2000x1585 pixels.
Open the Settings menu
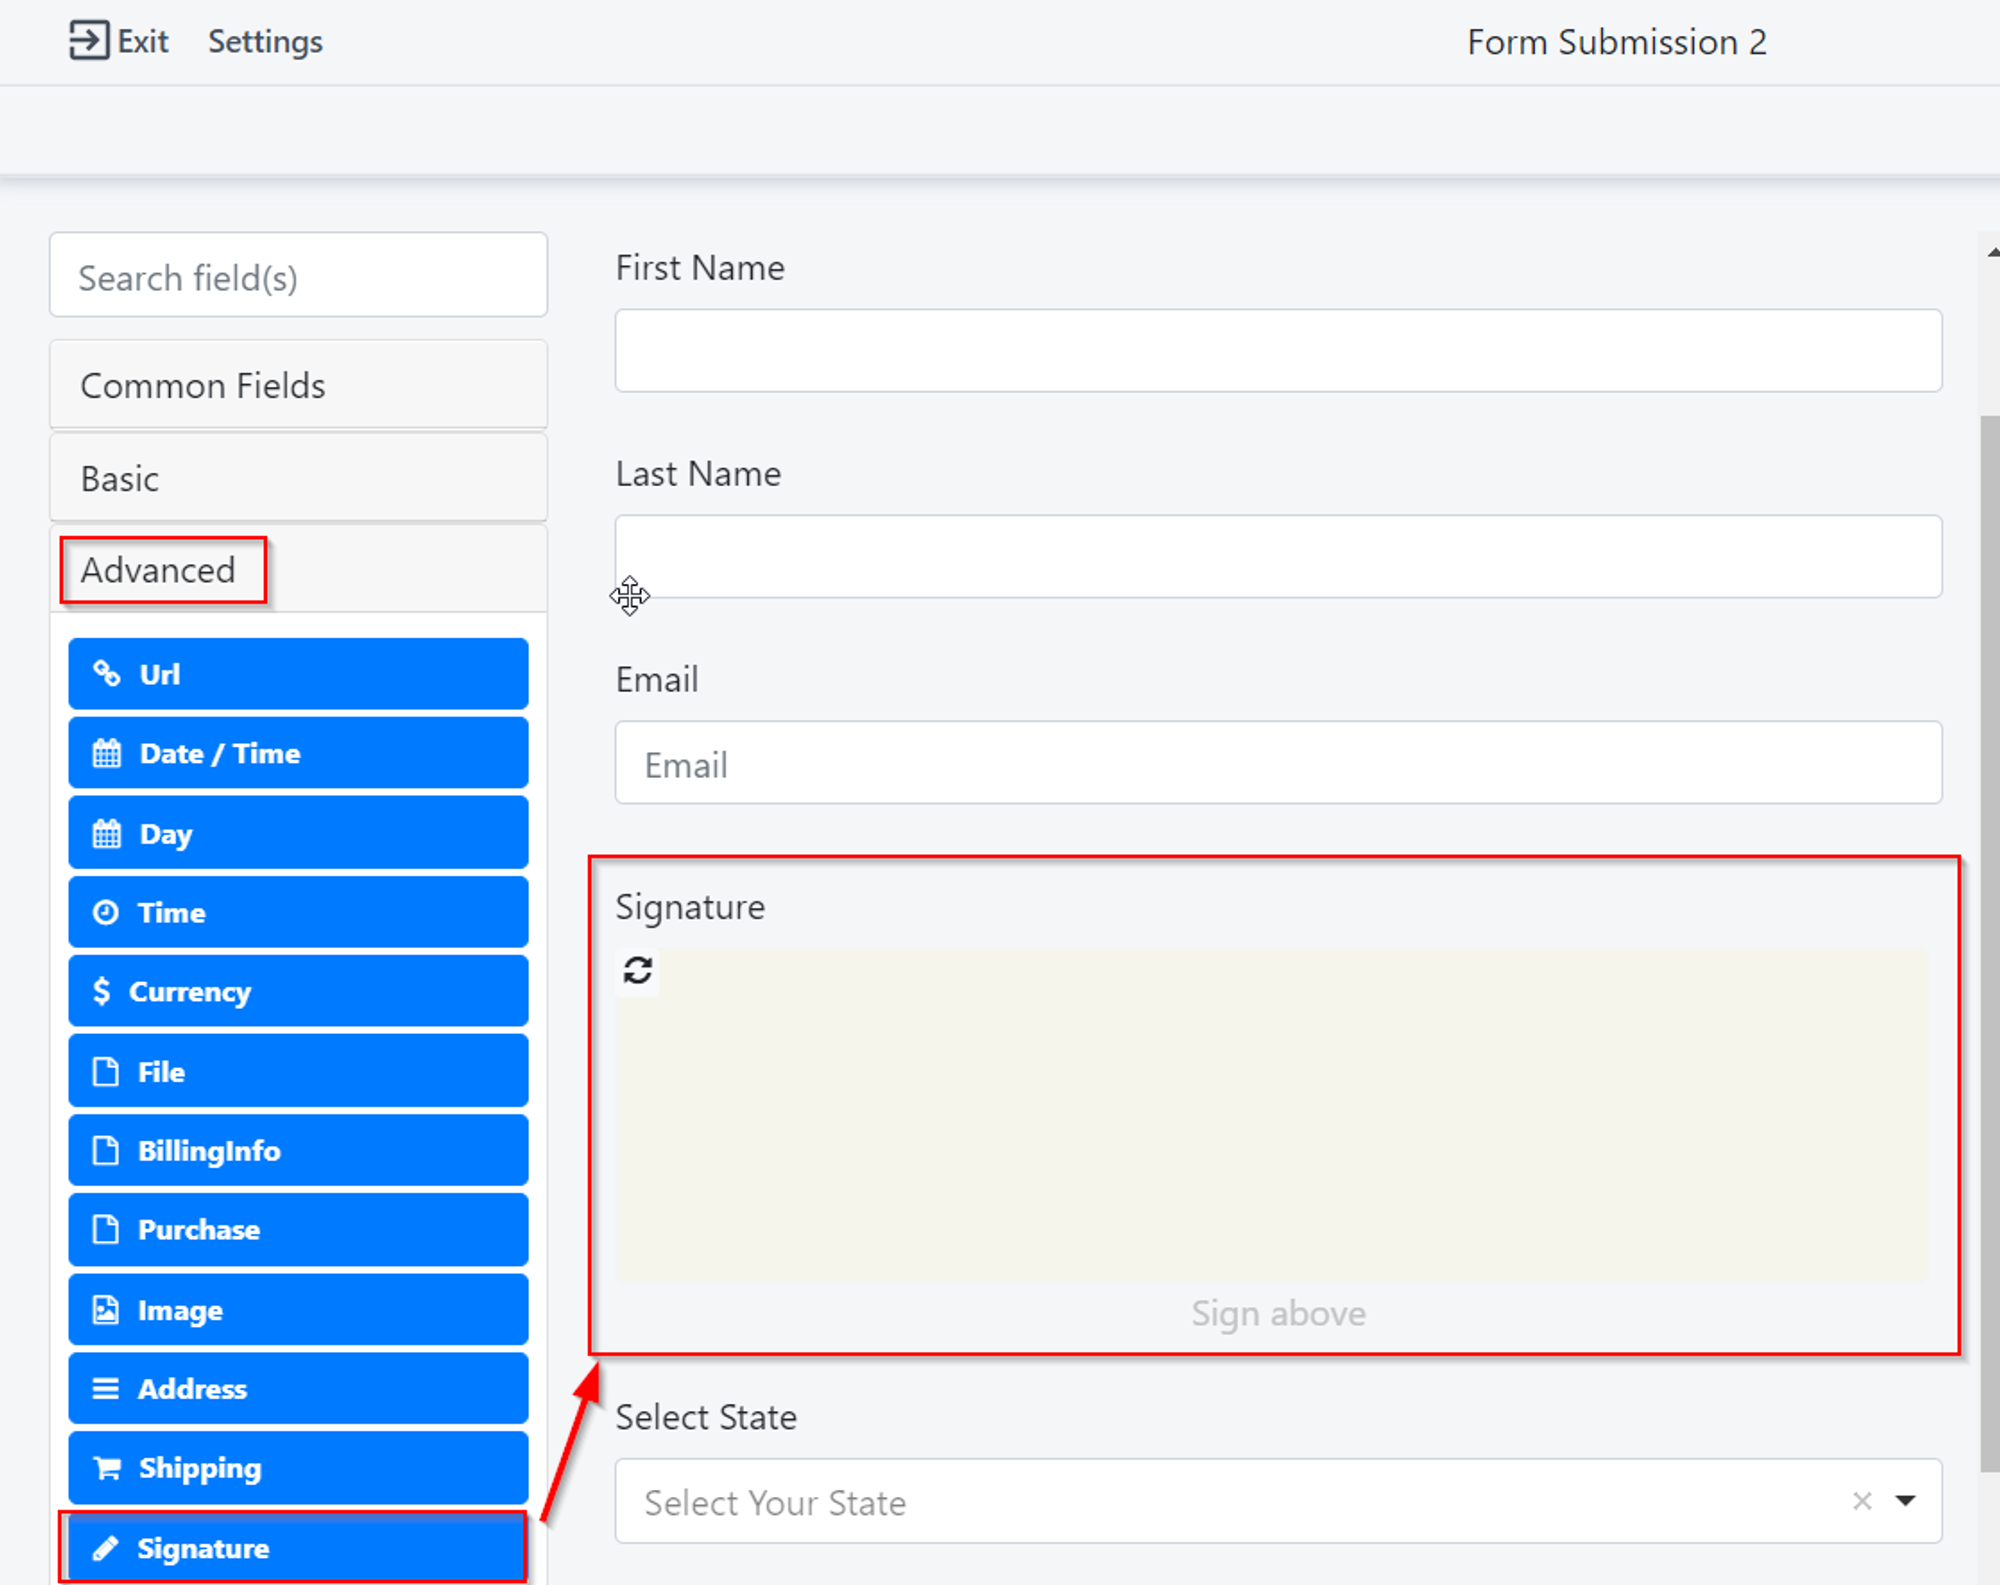coord(265,42)
